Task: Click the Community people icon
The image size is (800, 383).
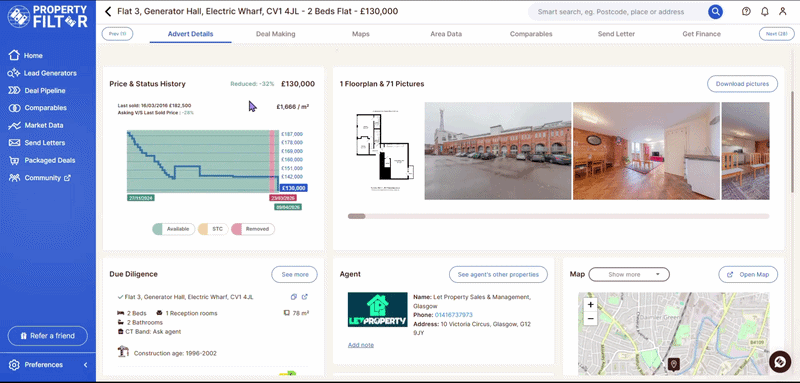Action: (14, 177)
